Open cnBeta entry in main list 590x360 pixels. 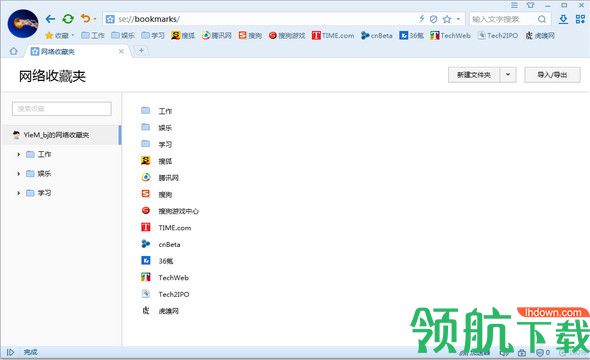coord(161,244)
